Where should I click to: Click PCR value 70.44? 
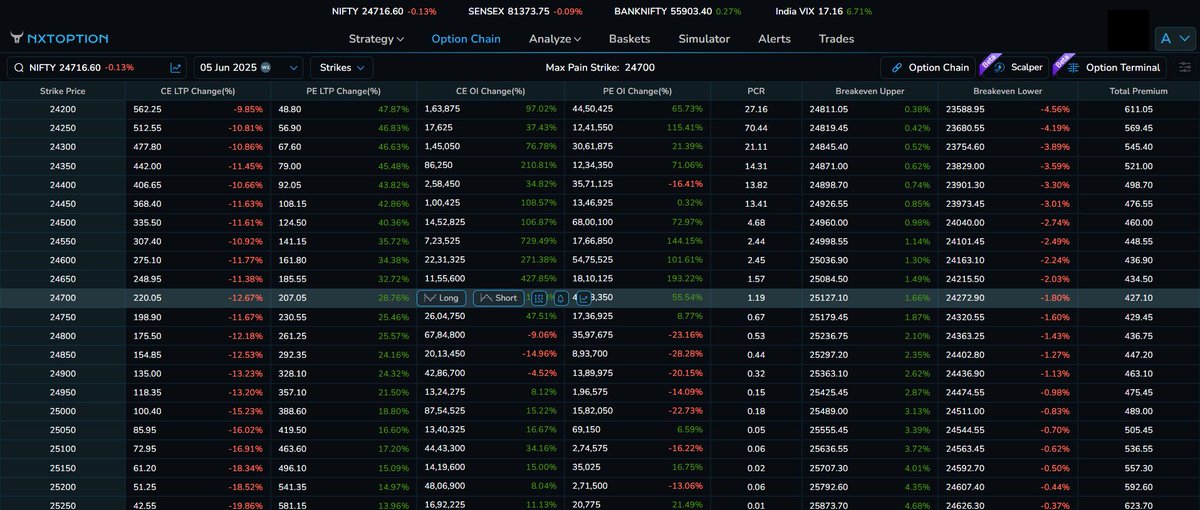click(x=756, y=127)
